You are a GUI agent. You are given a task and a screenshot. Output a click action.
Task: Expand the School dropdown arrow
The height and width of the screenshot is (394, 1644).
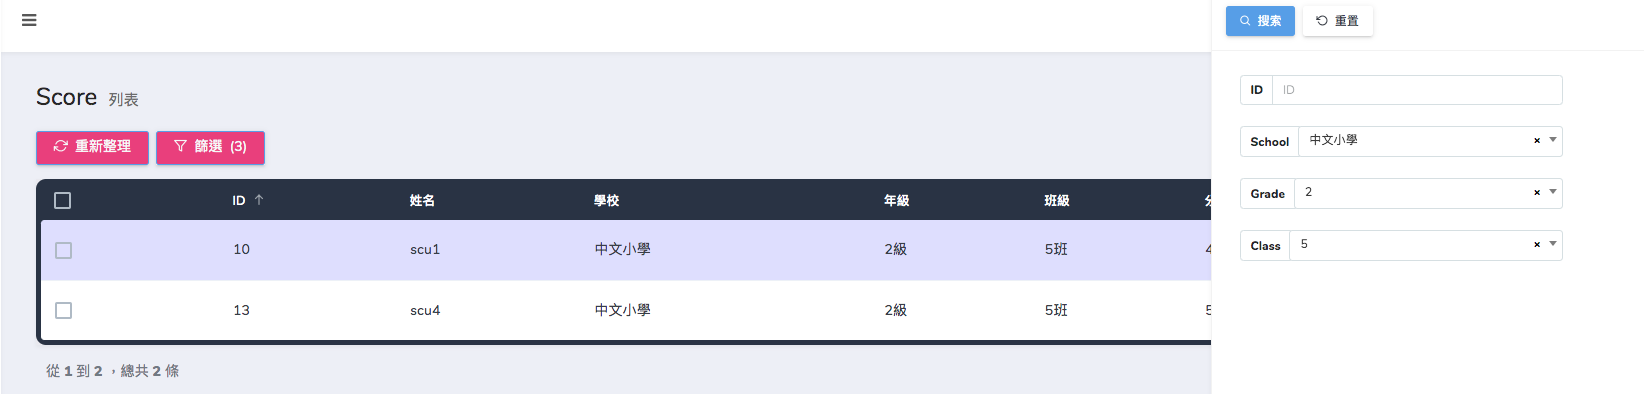[1553, 140]
